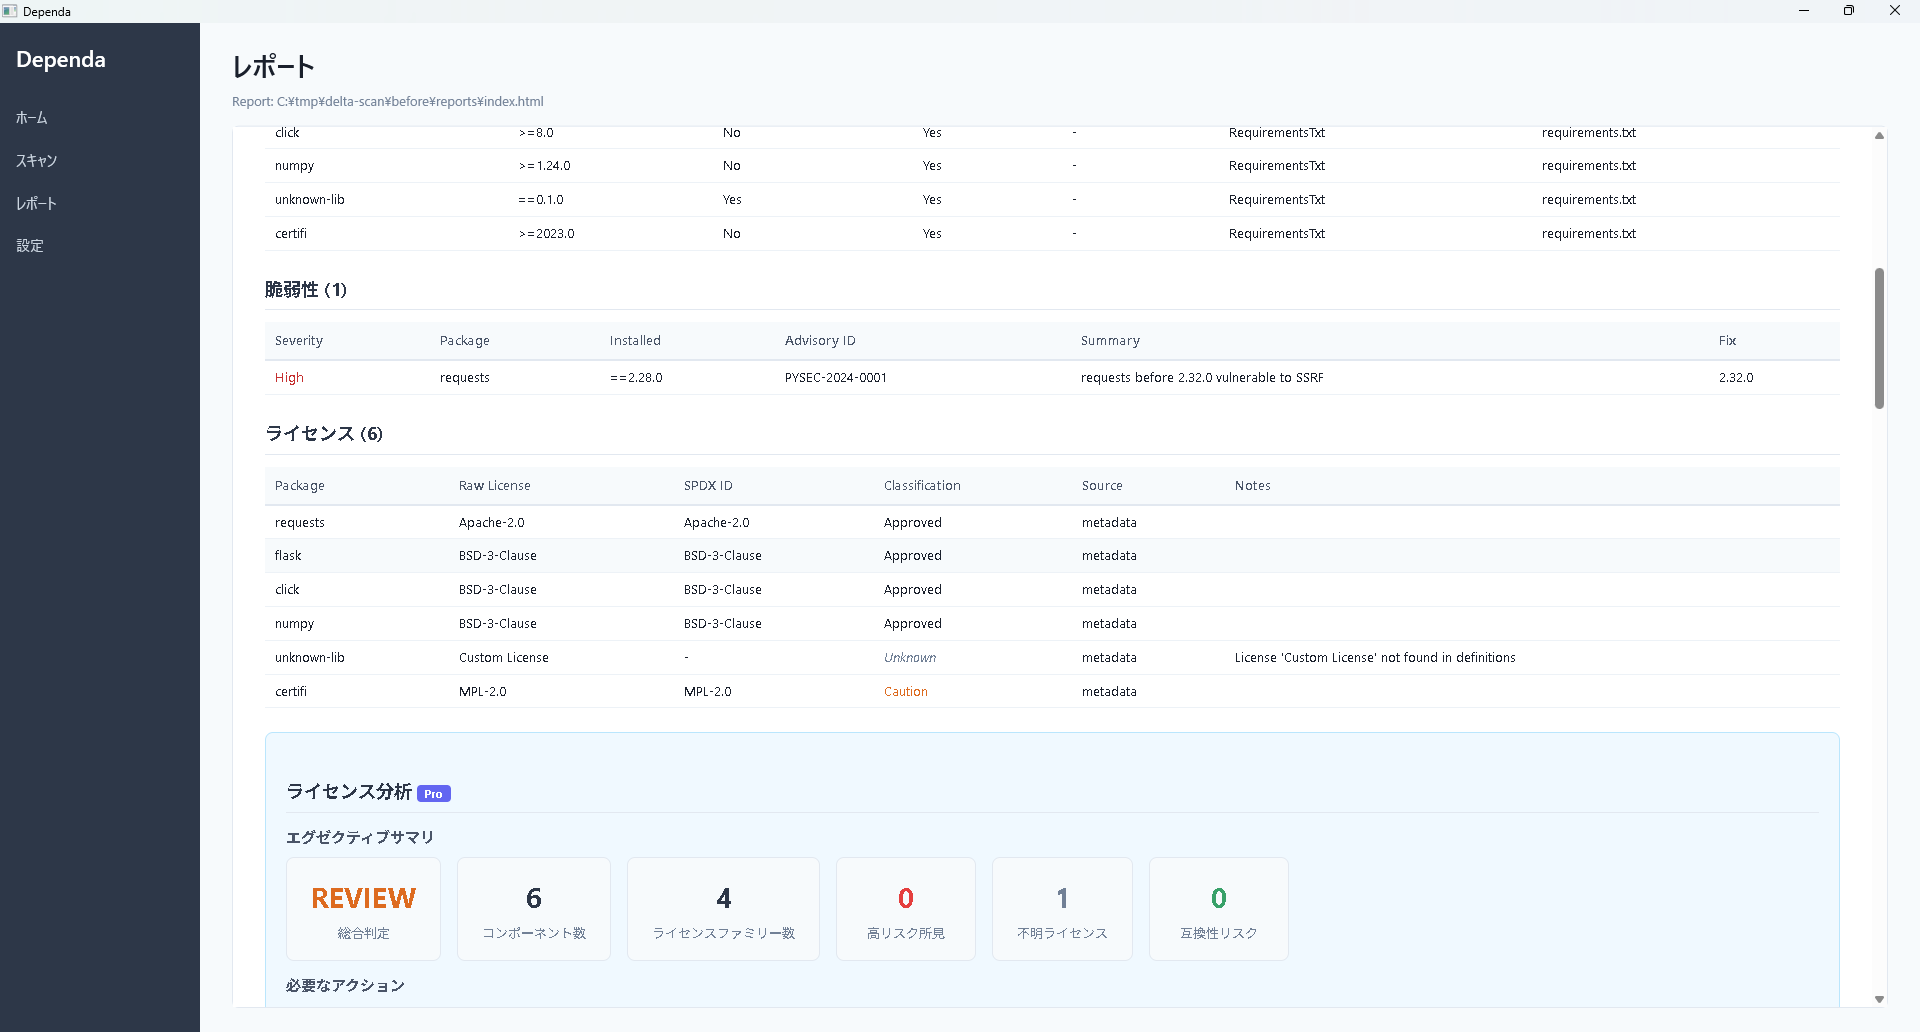Click the Caution classification for certifi

tap(906, 692)
